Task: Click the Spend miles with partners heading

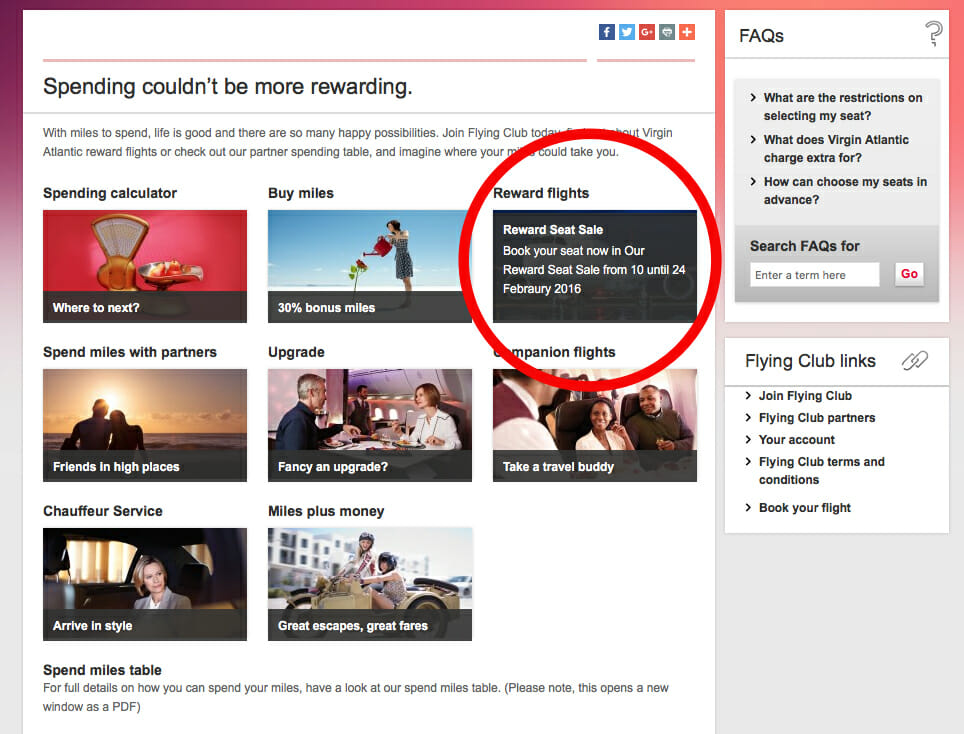Action: (x=130, y=352)
